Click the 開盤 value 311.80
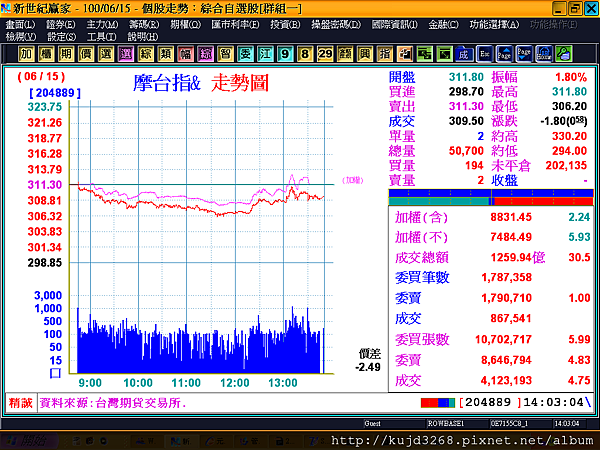The image size is (600, 450). click(x=466, y=77)
